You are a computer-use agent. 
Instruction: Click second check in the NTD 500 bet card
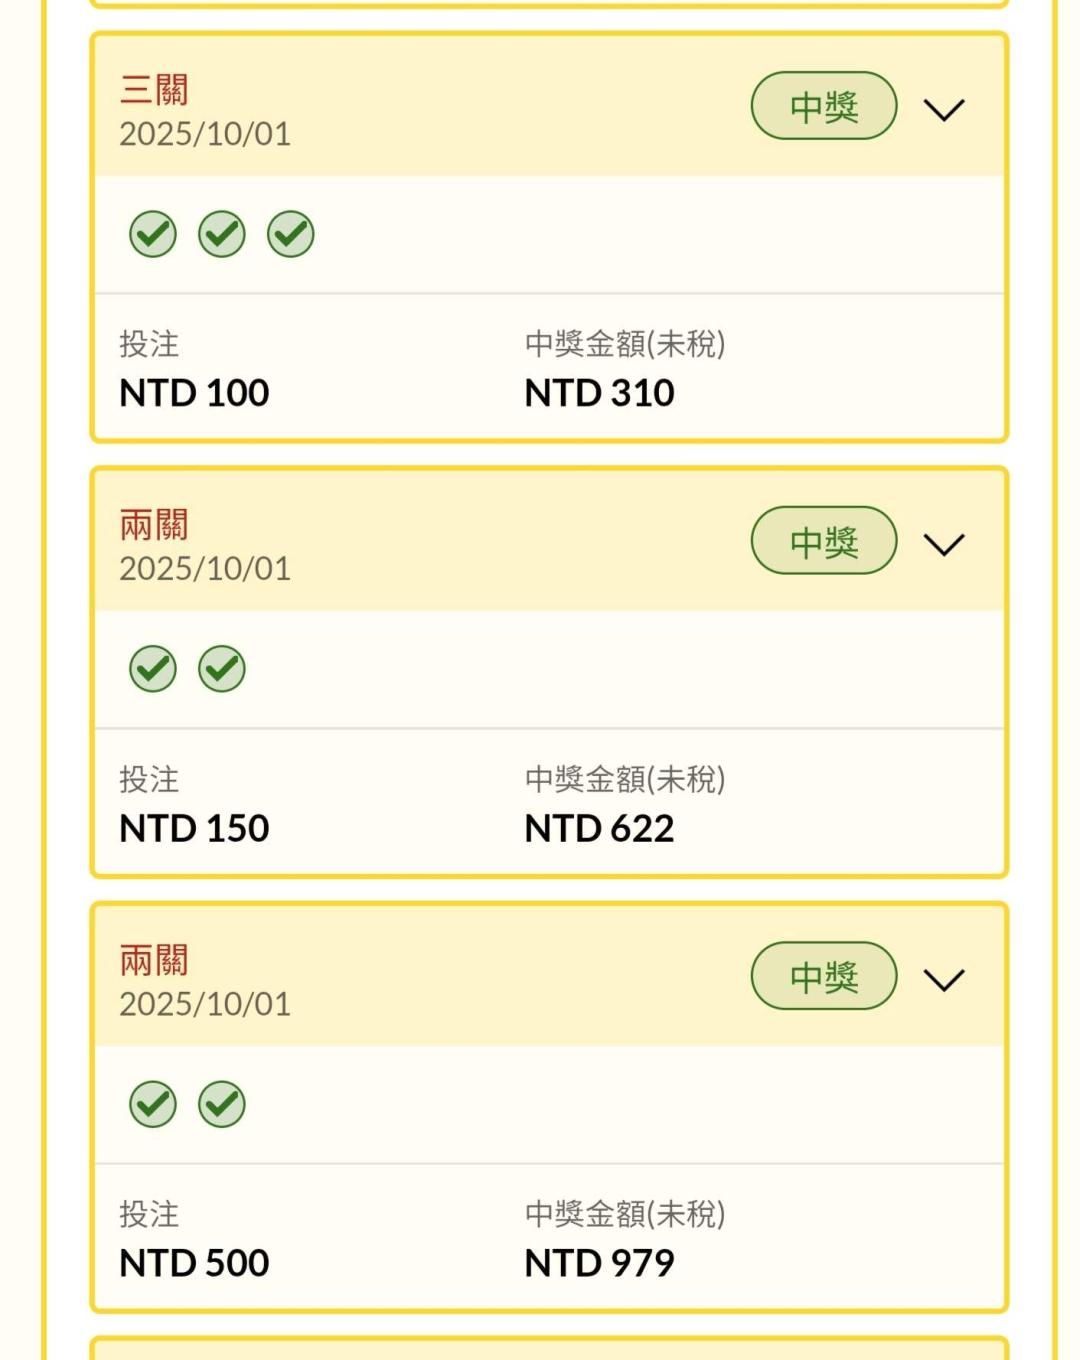point(222,1104)
